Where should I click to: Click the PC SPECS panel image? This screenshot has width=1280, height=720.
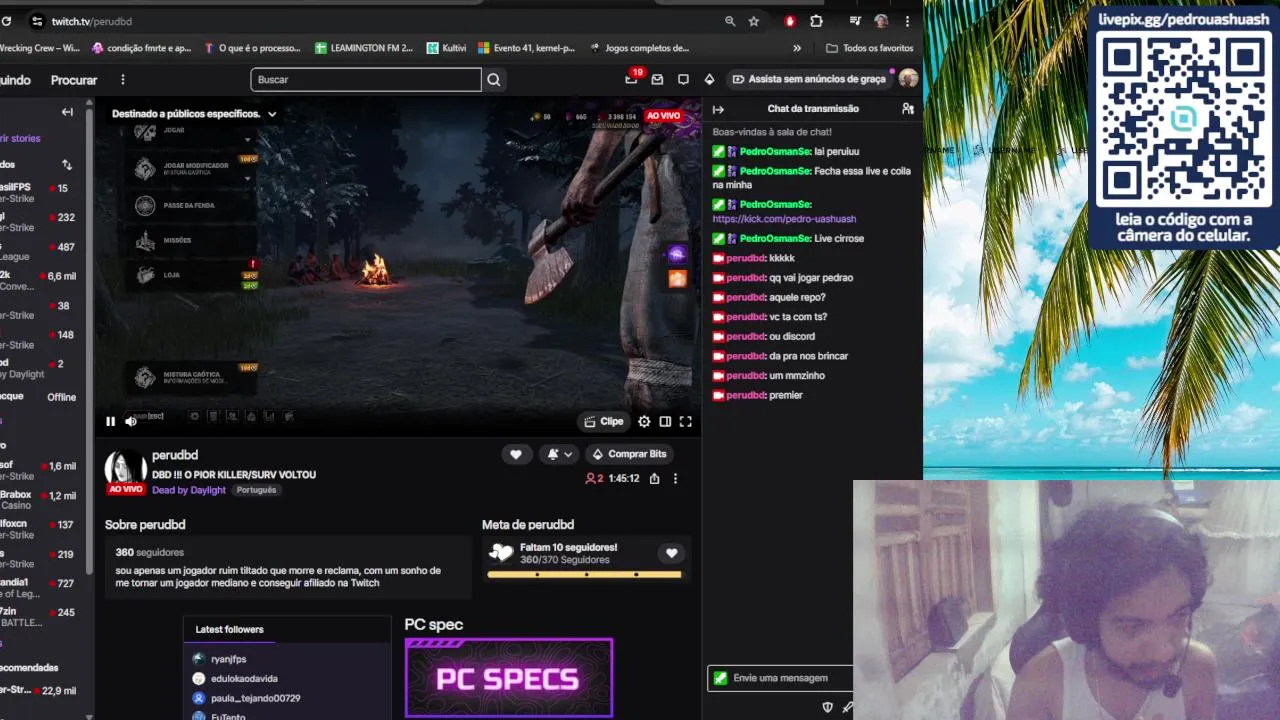click(509, 678)
